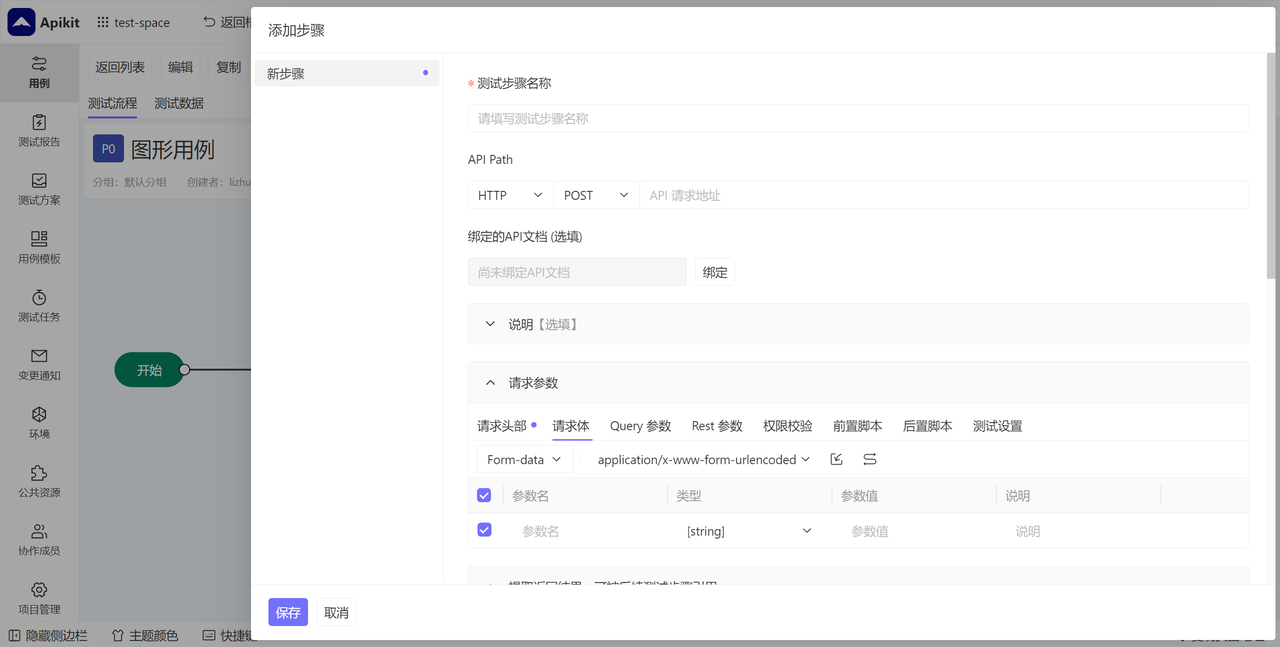Open the 用例 sidebar section
This screenshot has width=1280, height=647.
pyautogui.click(x=39, y=73)
